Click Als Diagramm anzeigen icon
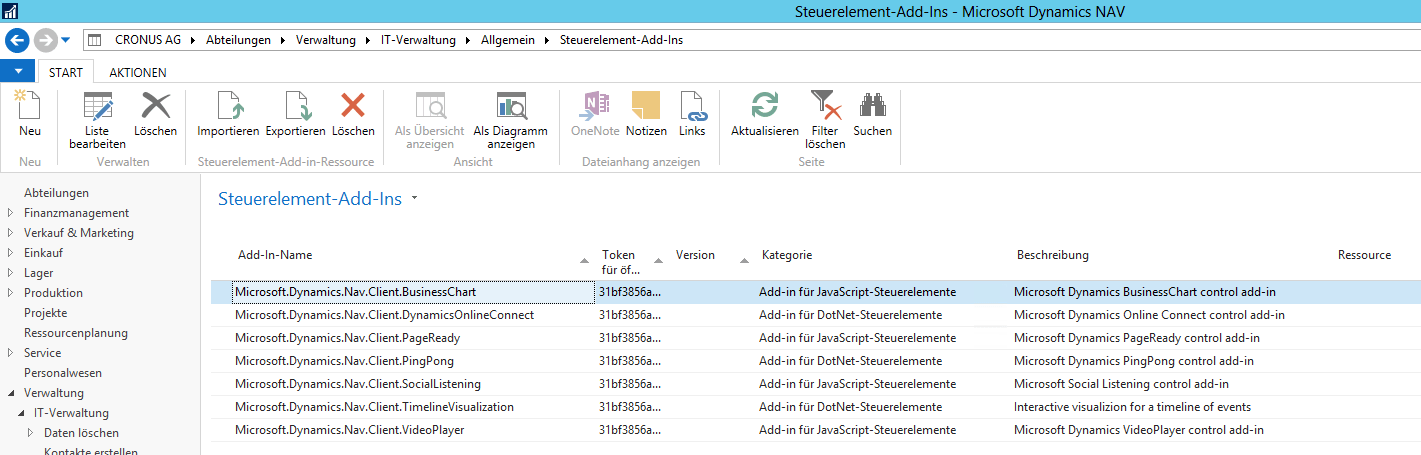Screen dimensions: 1421x455 click(x=510, y=106)
